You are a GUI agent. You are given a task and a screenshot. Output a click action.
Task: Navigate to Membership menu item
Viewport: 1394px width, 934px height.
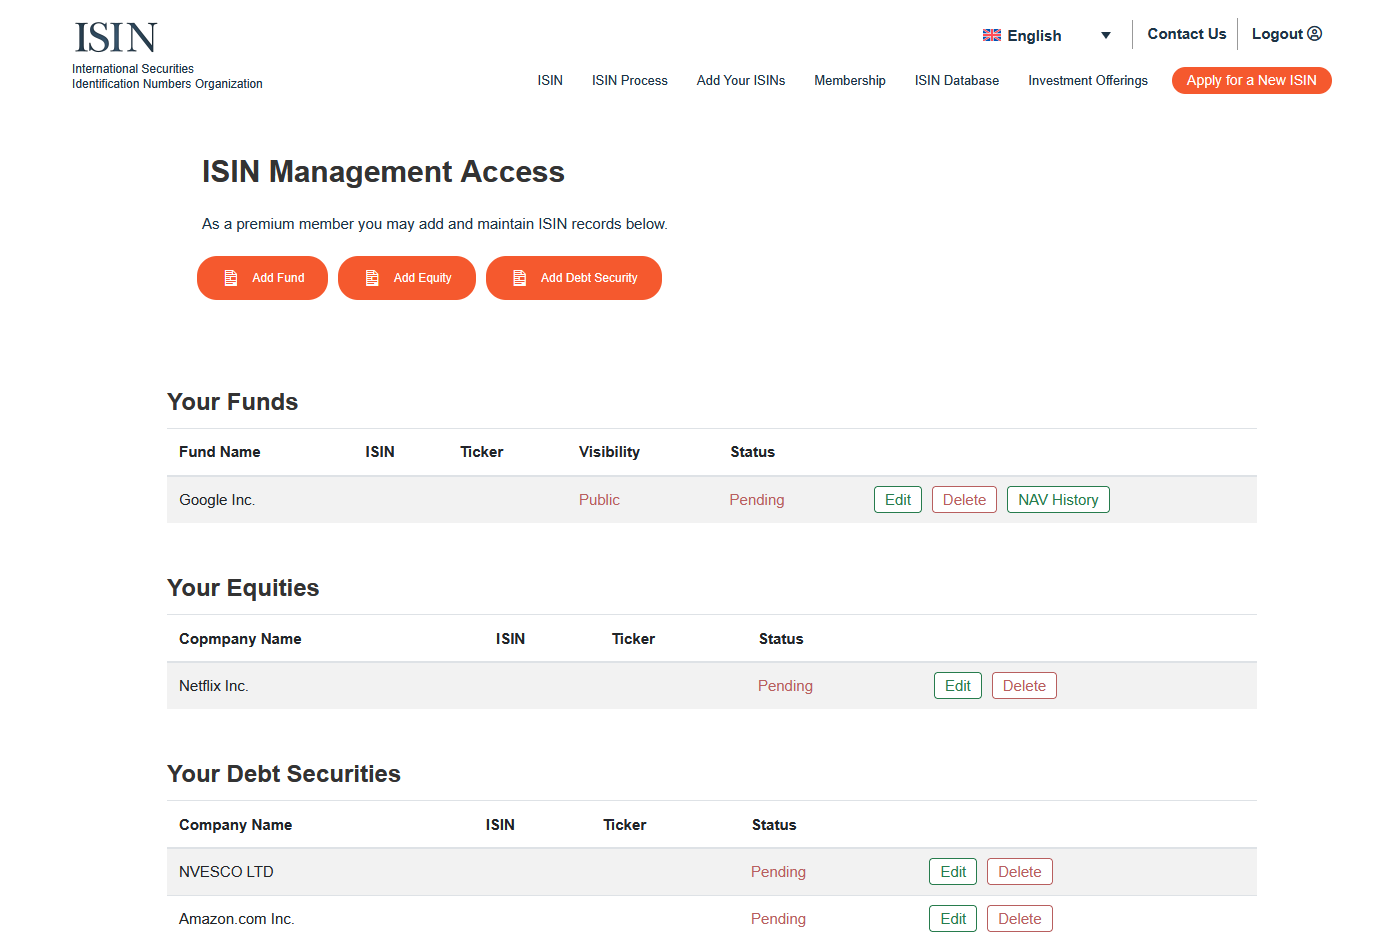coord(850,81)
